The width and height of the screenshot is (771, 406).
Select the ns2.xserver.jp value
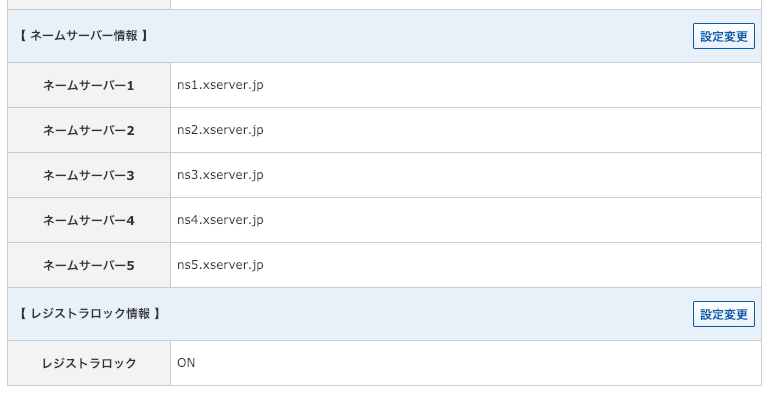point(220,130)
